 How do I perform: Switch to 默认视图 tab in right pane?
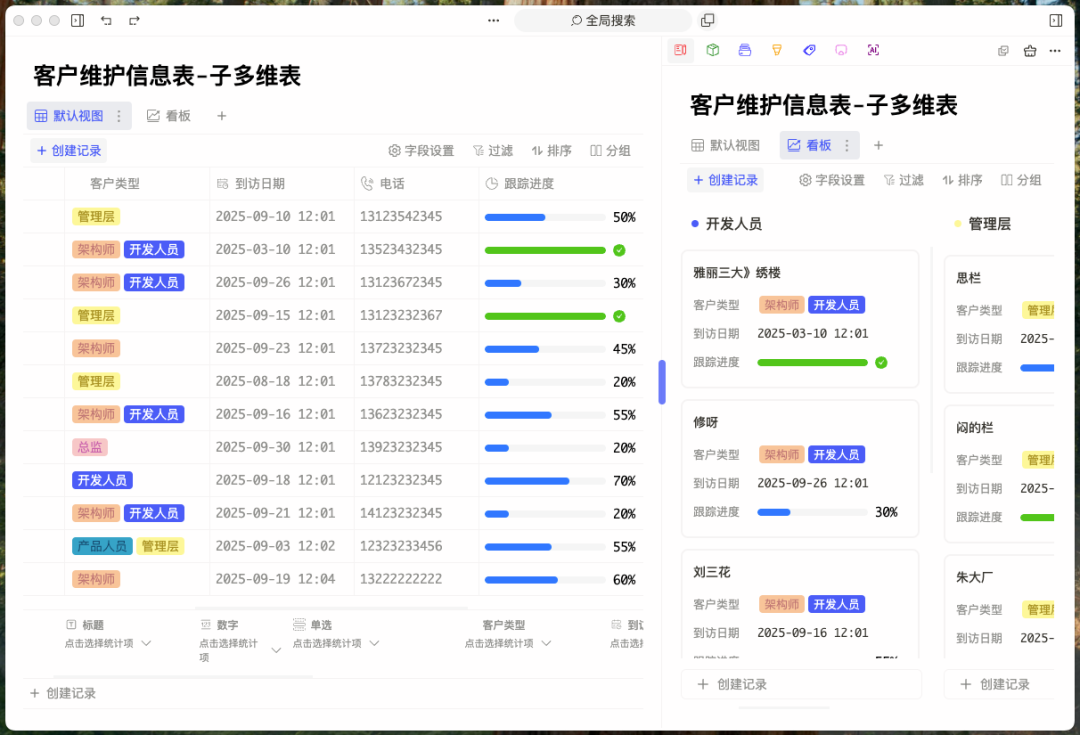[725, 145]
